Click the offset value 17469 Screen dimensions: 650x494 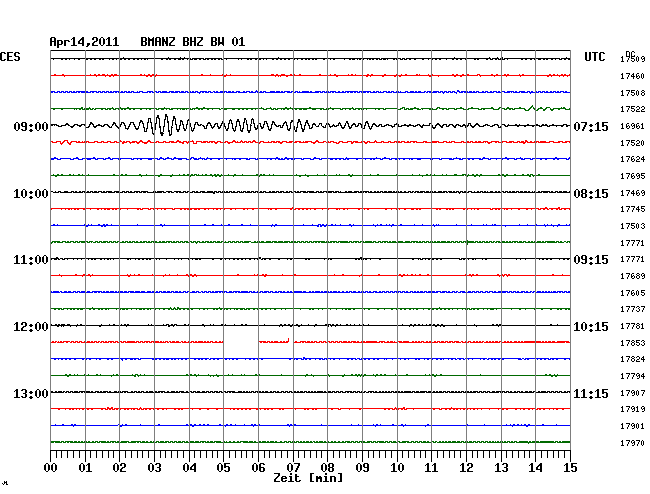(633, 193)
